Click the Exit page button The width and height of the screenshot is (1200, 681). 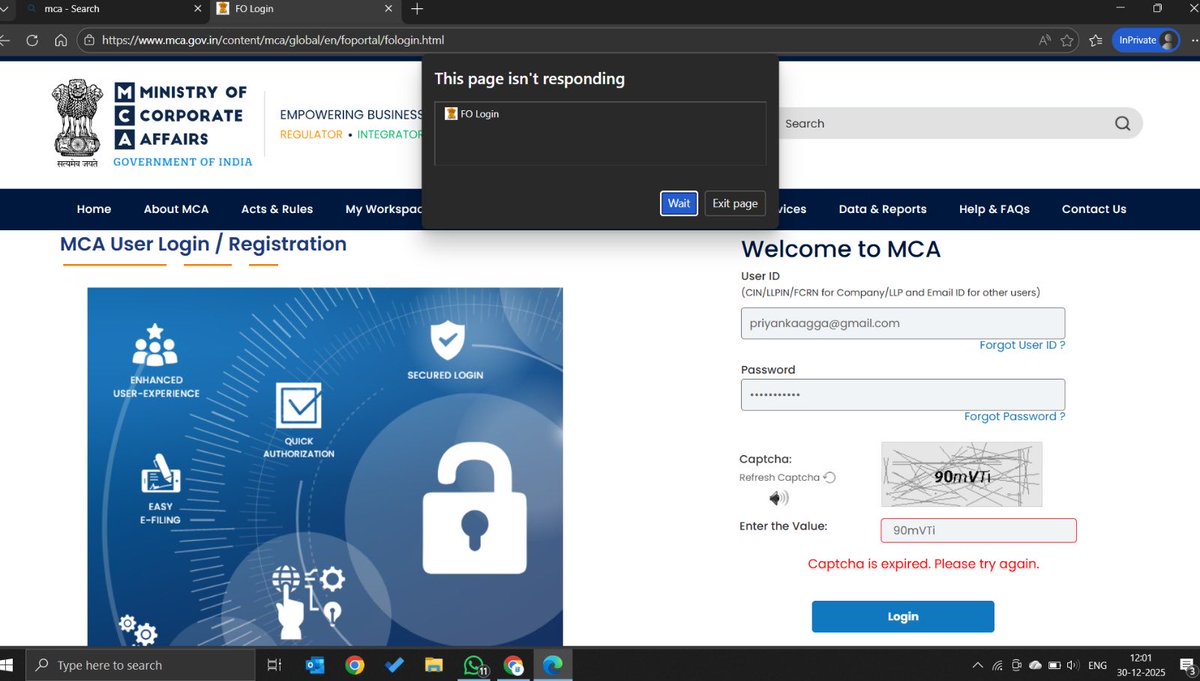(x=735, y=203)
